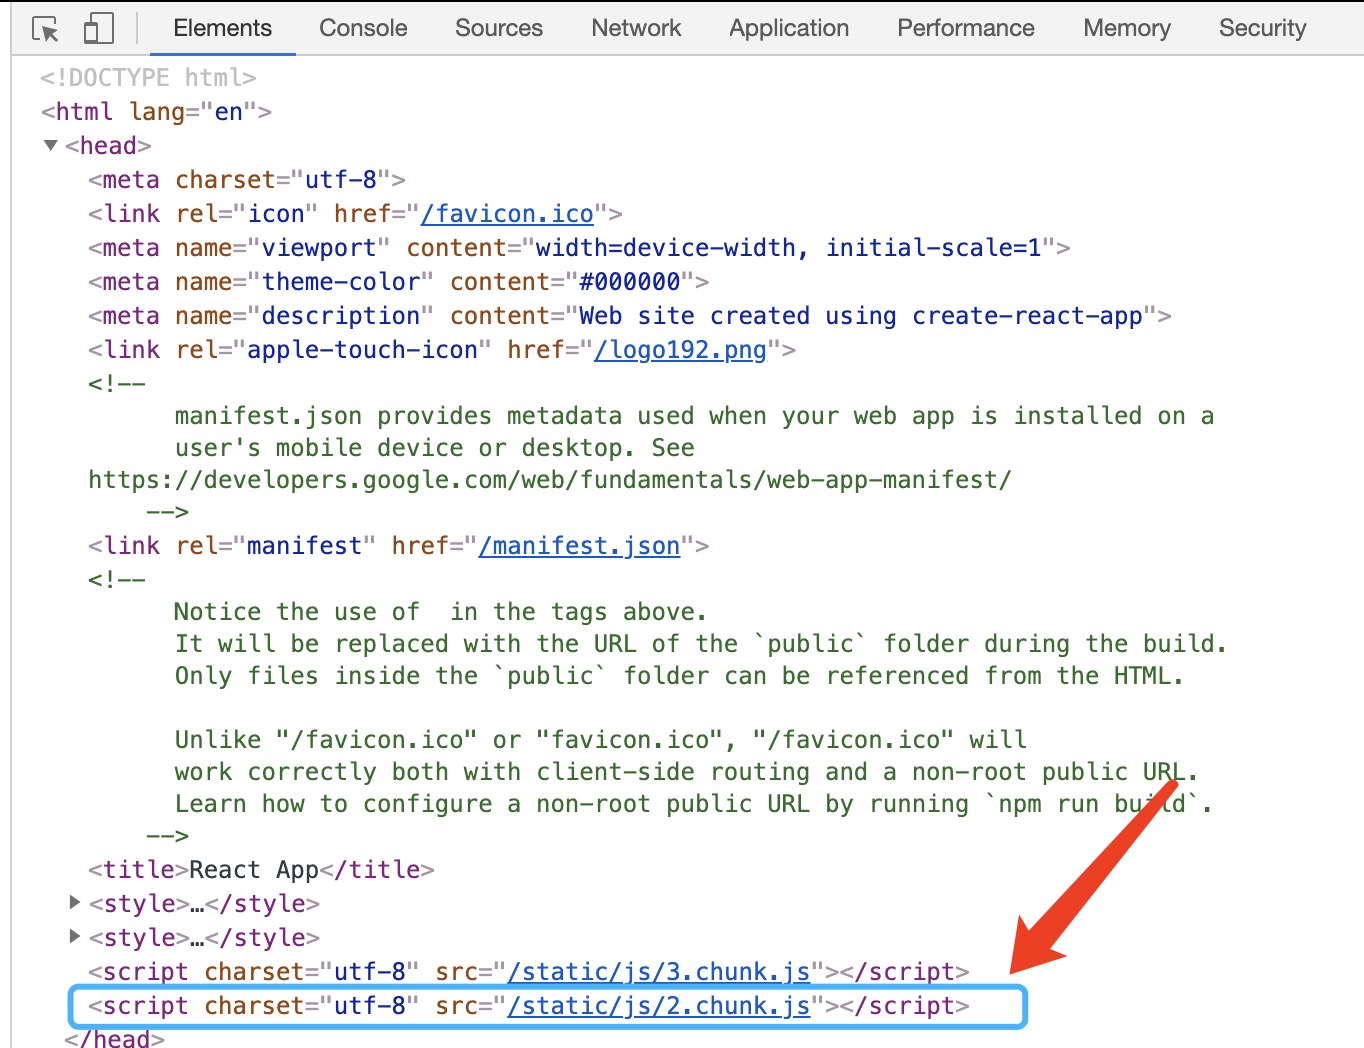Open the /static/js/3.chunk.js link
1364x1048 pixels.
click(x=659, y=972)
